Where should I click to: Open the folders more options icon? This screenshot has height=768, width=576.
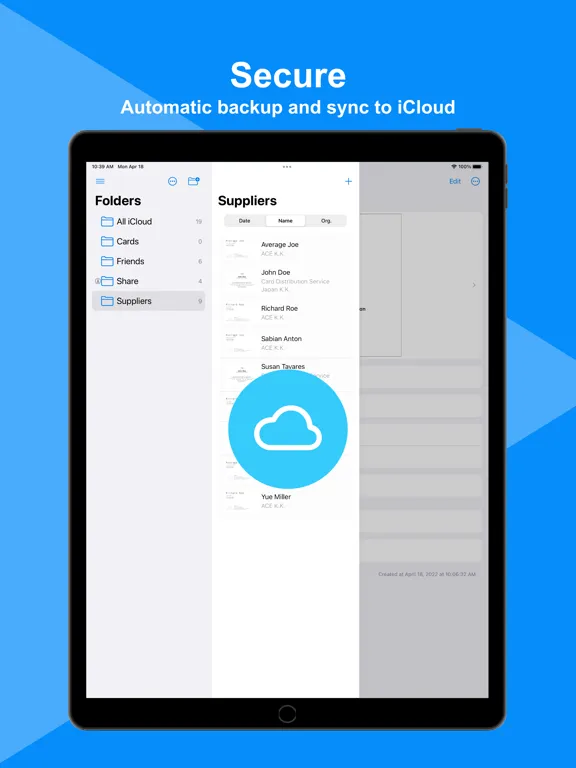(x=172, y=181)
